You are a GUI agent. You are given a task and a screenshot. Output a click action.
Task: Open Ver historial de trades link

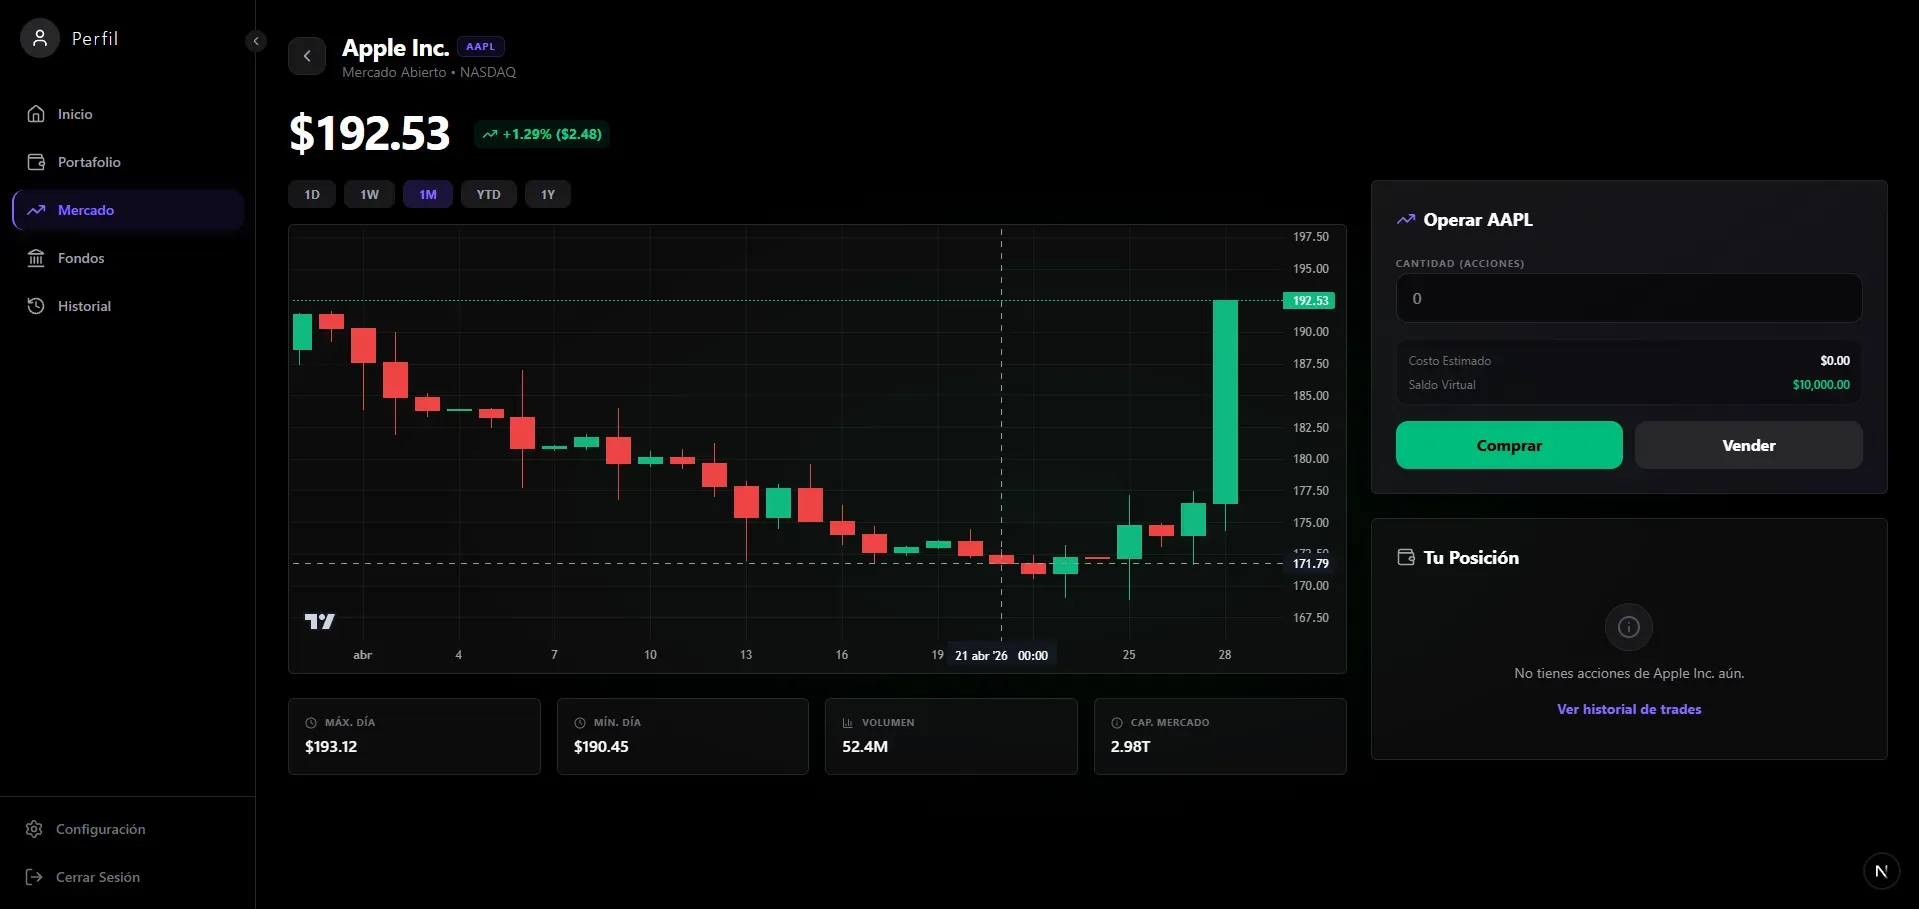[1629, 709]
